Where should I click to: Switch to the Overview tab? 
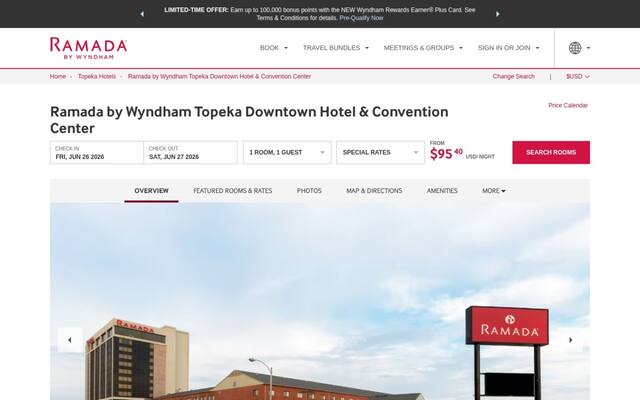(151, 191)
